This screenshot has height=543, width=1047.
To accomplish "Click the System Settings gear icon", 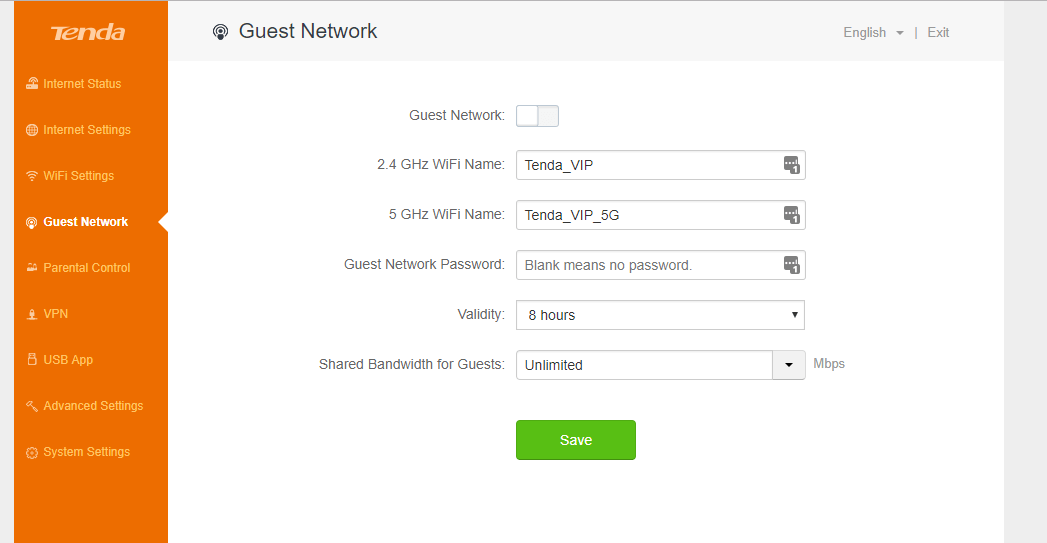I will point(32,452).
